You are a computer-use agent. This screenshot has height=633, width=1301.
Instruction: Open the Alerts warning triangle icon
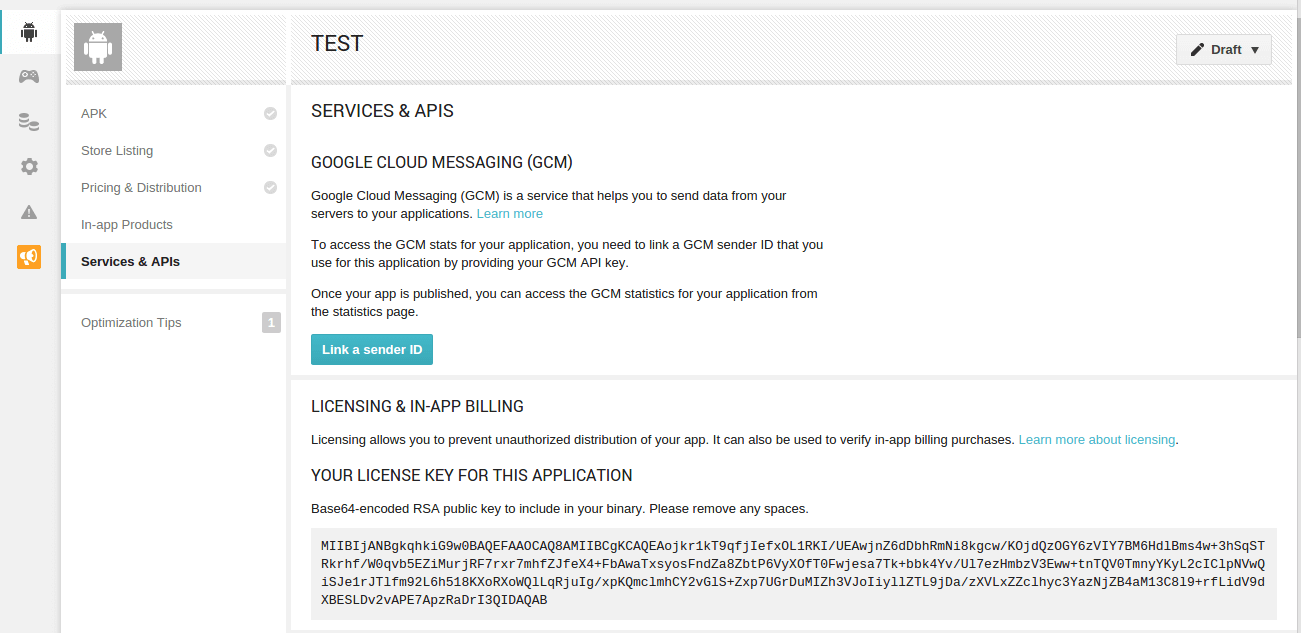[x=29, y=212]
